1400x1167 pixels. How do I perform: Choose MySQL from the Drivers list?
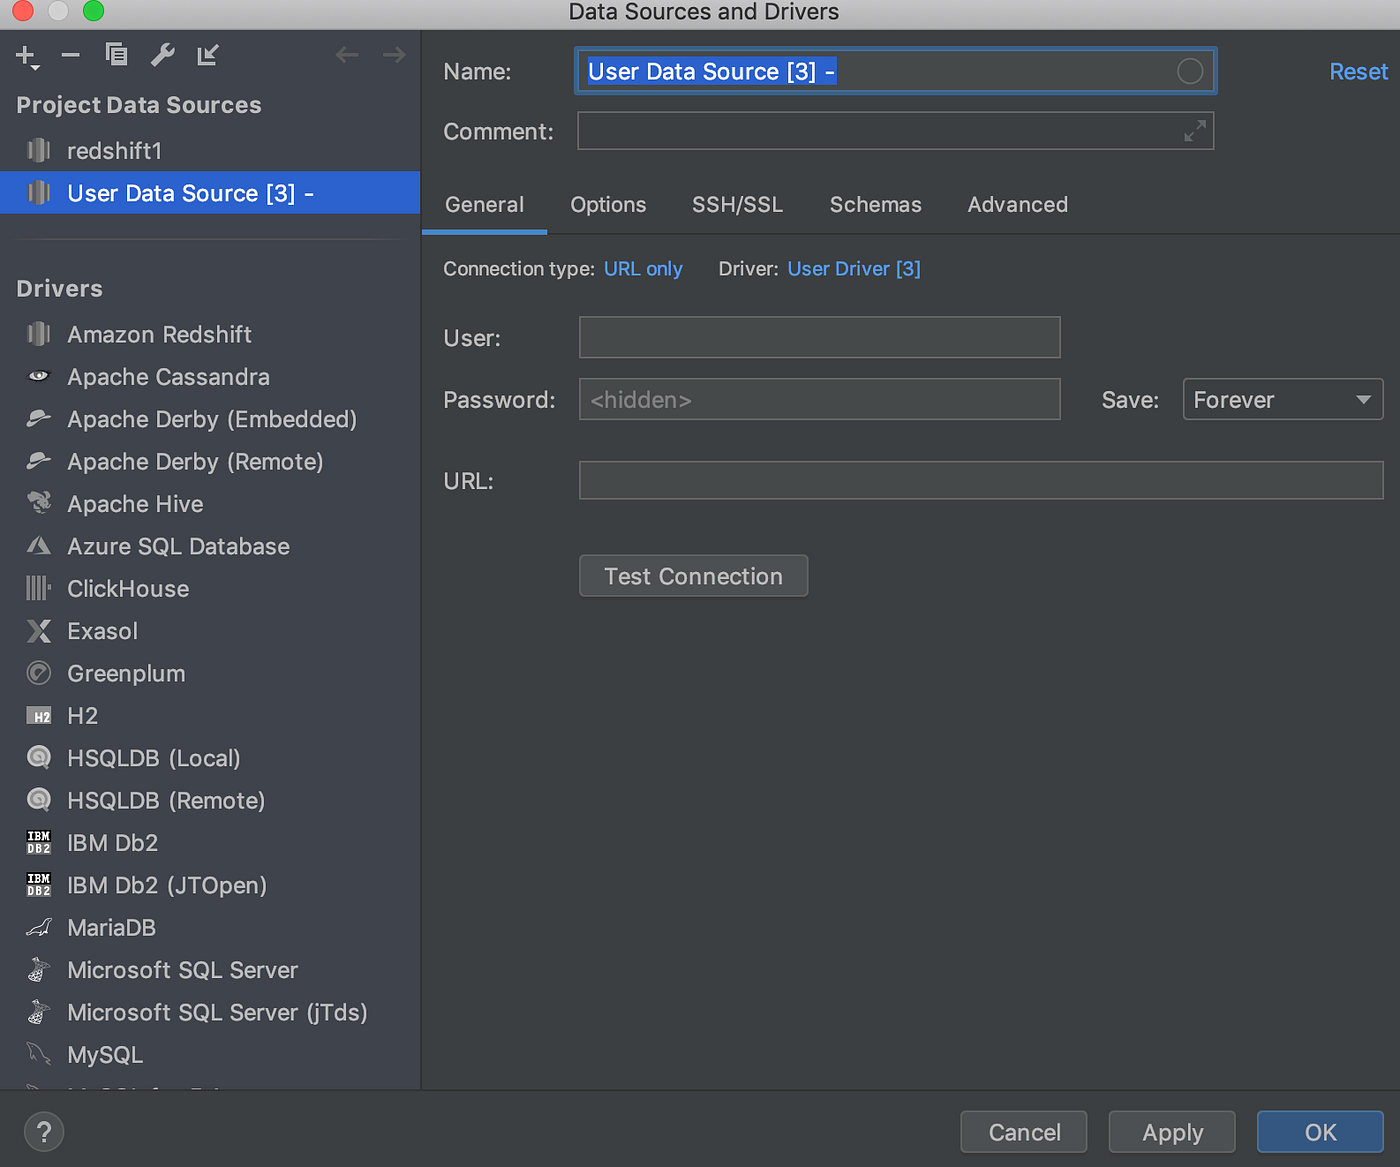point(104,1054)
